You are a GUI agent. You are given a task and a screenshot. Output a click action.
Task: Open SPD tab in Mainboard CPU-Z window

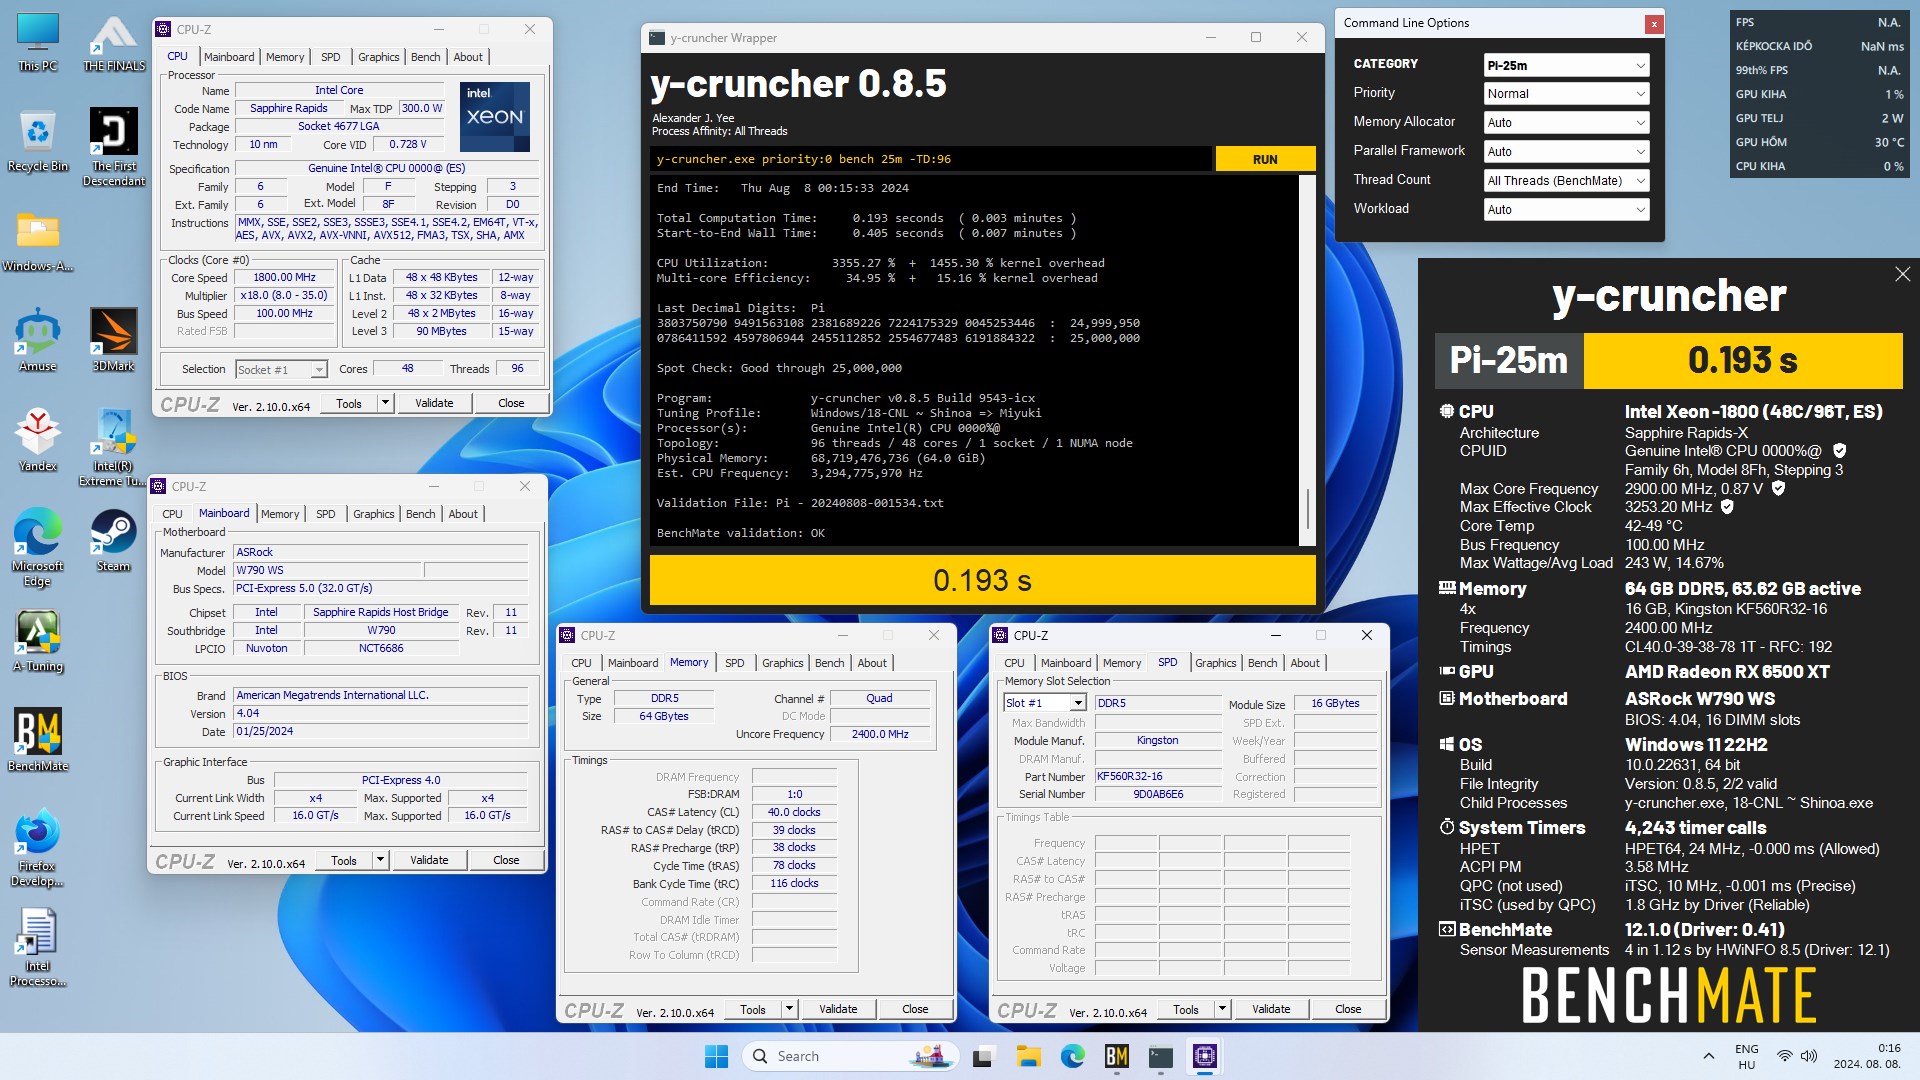click(326, 514)
